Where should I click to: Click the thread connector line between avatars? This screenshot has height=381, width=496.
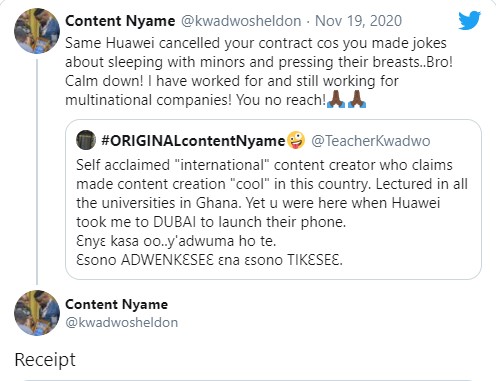(37, 172)
